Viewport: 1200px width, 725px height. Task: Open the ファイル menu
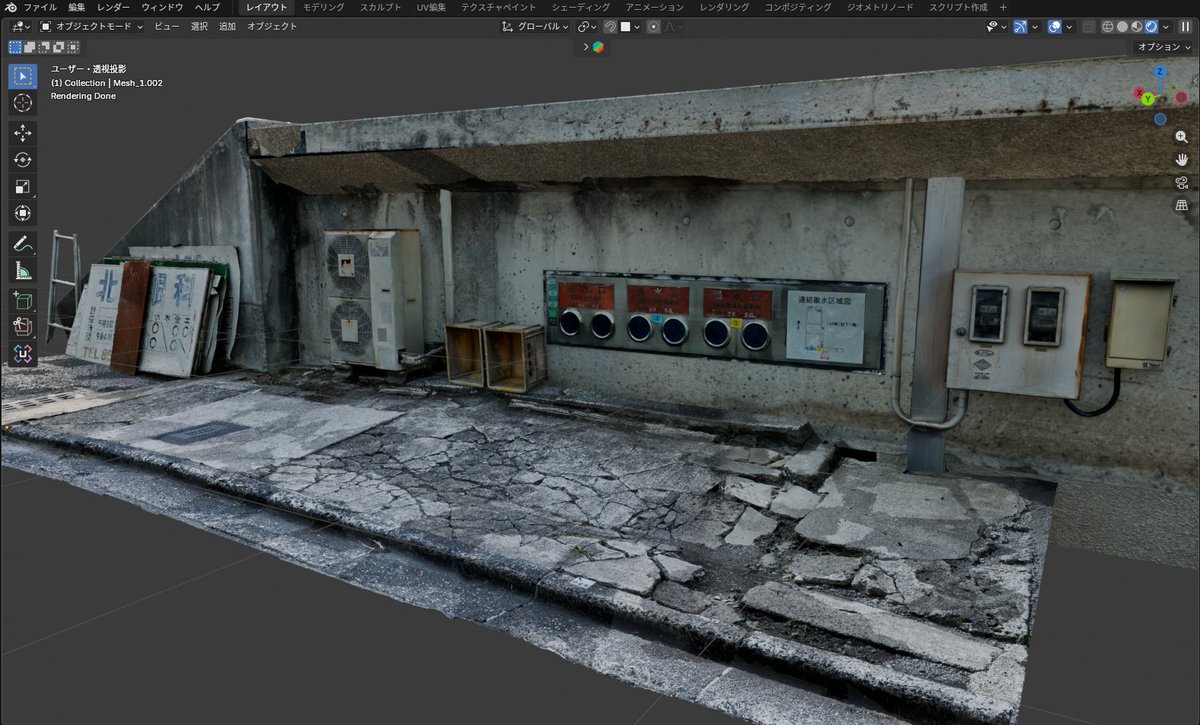tap(40, 7)
